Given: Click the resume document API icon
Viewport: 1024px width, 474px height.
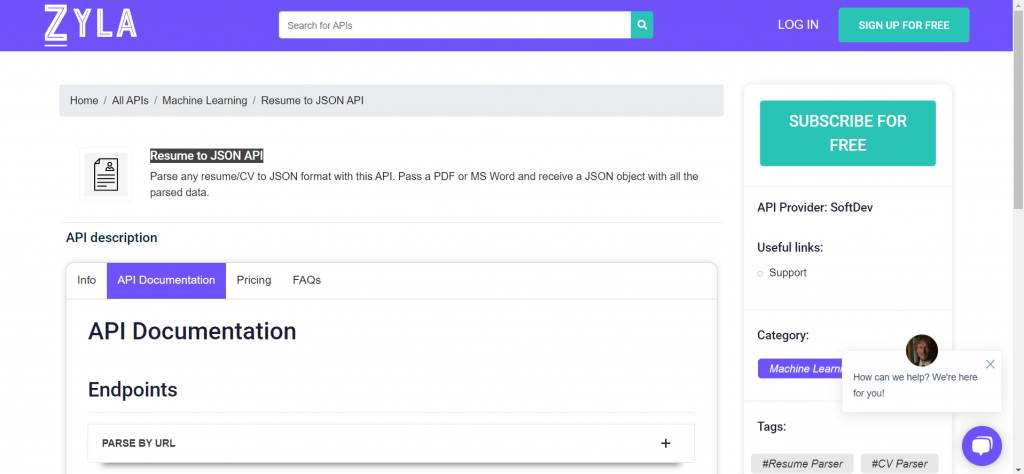Looking at the screenshot, I should (106, 174).
